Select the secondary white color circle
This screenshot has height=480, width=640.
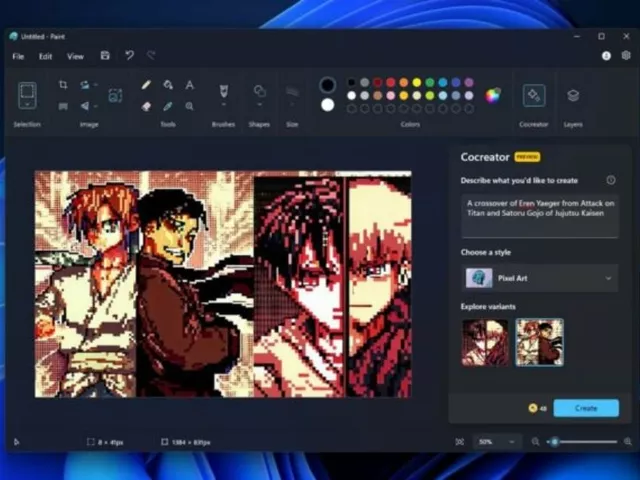327,104
